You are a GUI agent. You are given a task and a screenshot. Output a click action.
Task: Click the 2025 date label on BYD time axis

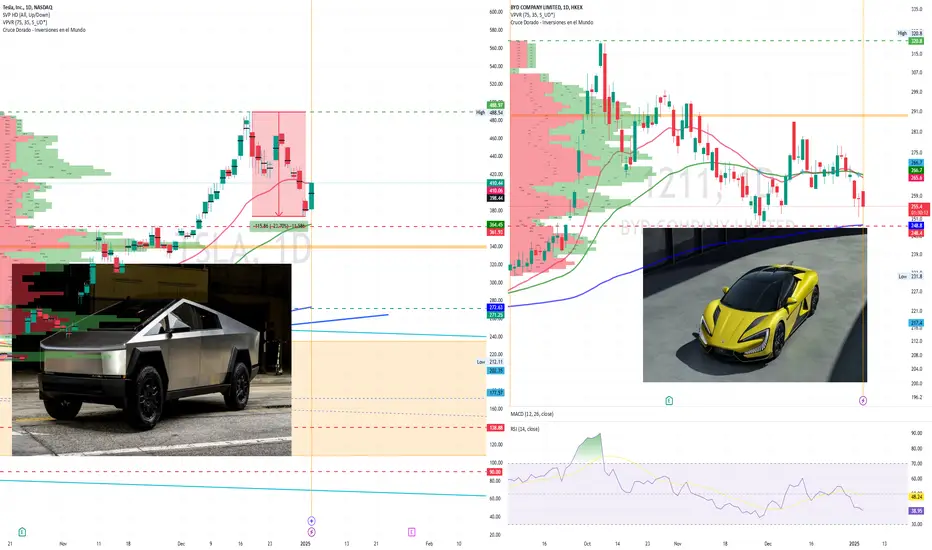point(854,543)
